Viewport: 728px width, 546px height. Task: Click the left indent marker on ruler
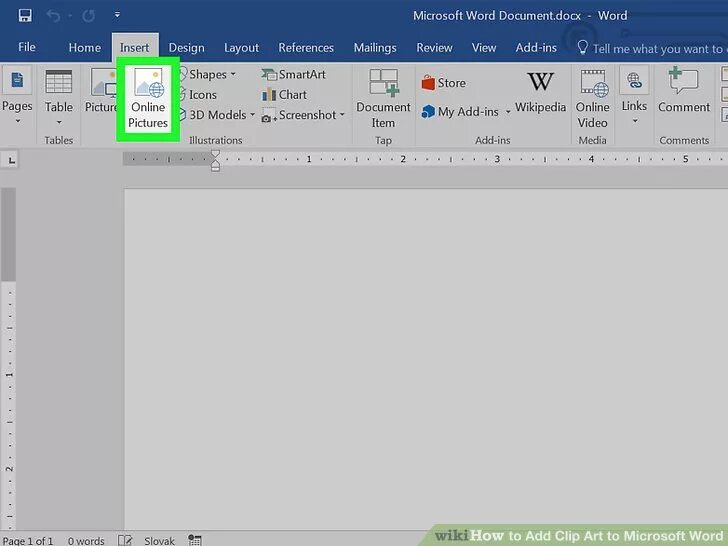pyautogui.click(x=215, y=167)
